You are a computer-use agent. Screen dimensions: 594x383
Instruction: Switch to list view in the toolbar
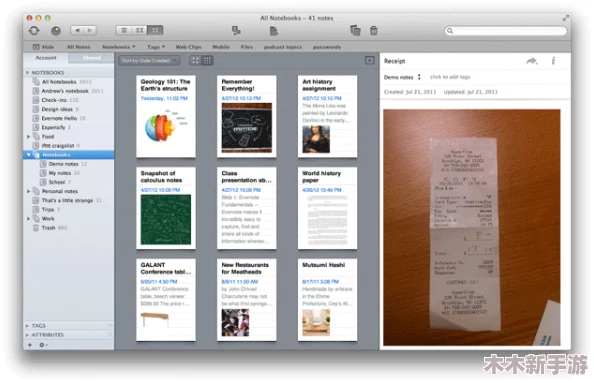(x=123, y=30)
